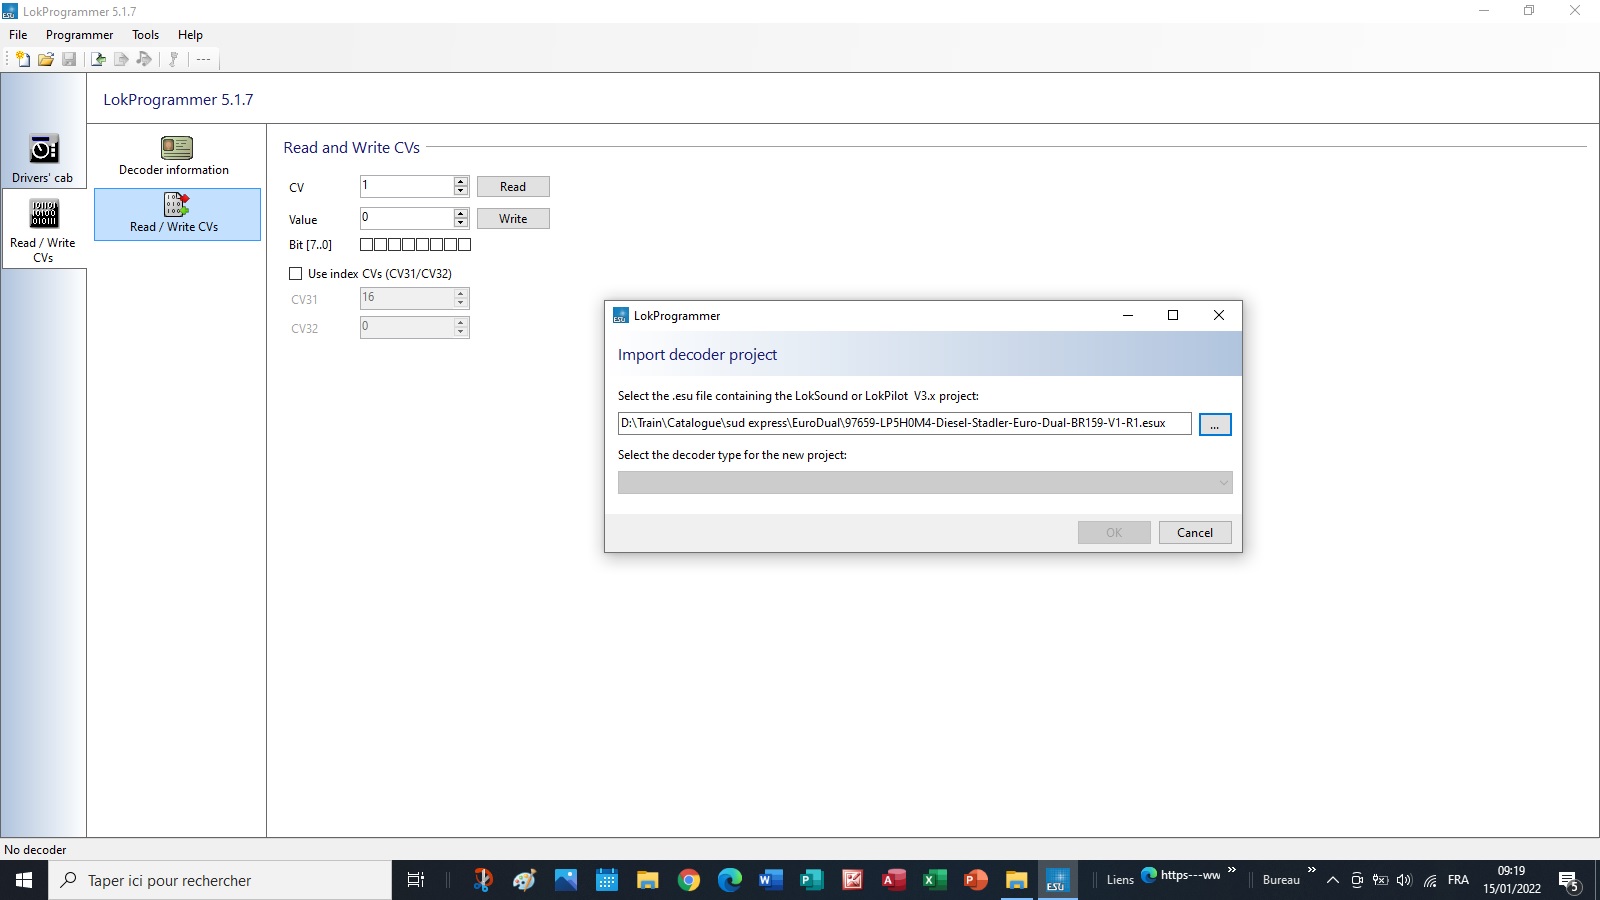The width and height of the screenshot is (1600, 900).
Task: Click Cancel in the Import decoder project dialog
Action: tap(1195, 532)
